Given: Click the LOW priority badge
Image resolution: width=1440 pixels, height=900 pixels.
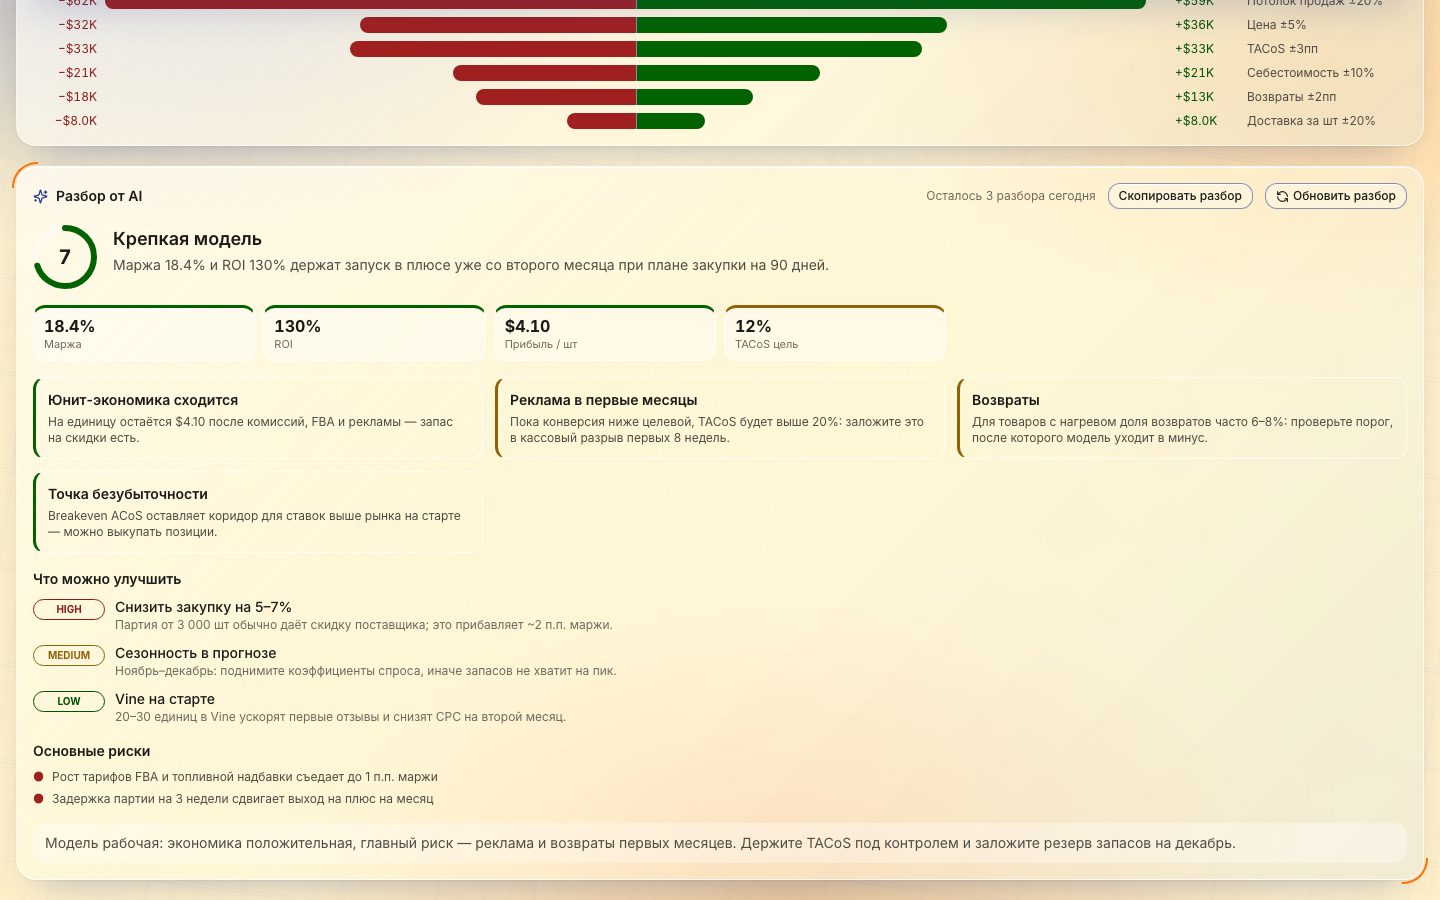Looking at the screenshot, I should (x=69, y=701).
